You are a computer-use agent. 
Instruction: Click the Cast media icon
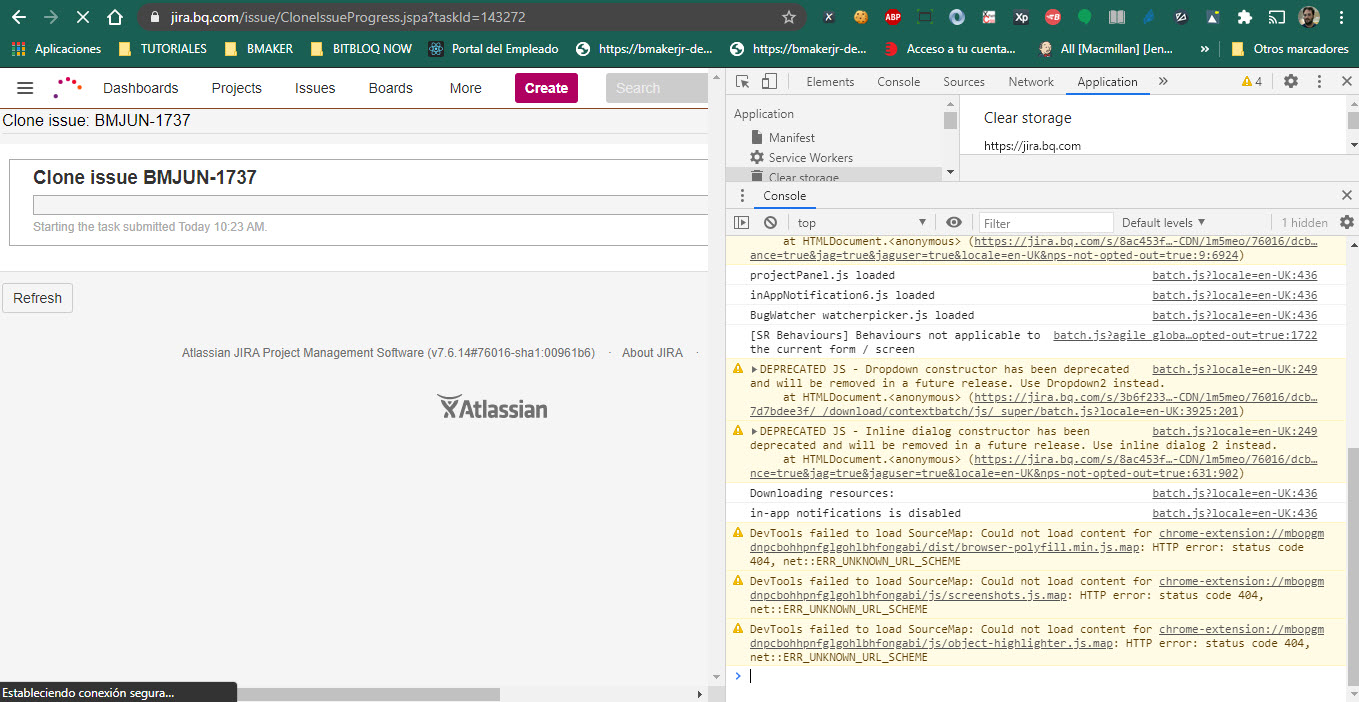1277,17
